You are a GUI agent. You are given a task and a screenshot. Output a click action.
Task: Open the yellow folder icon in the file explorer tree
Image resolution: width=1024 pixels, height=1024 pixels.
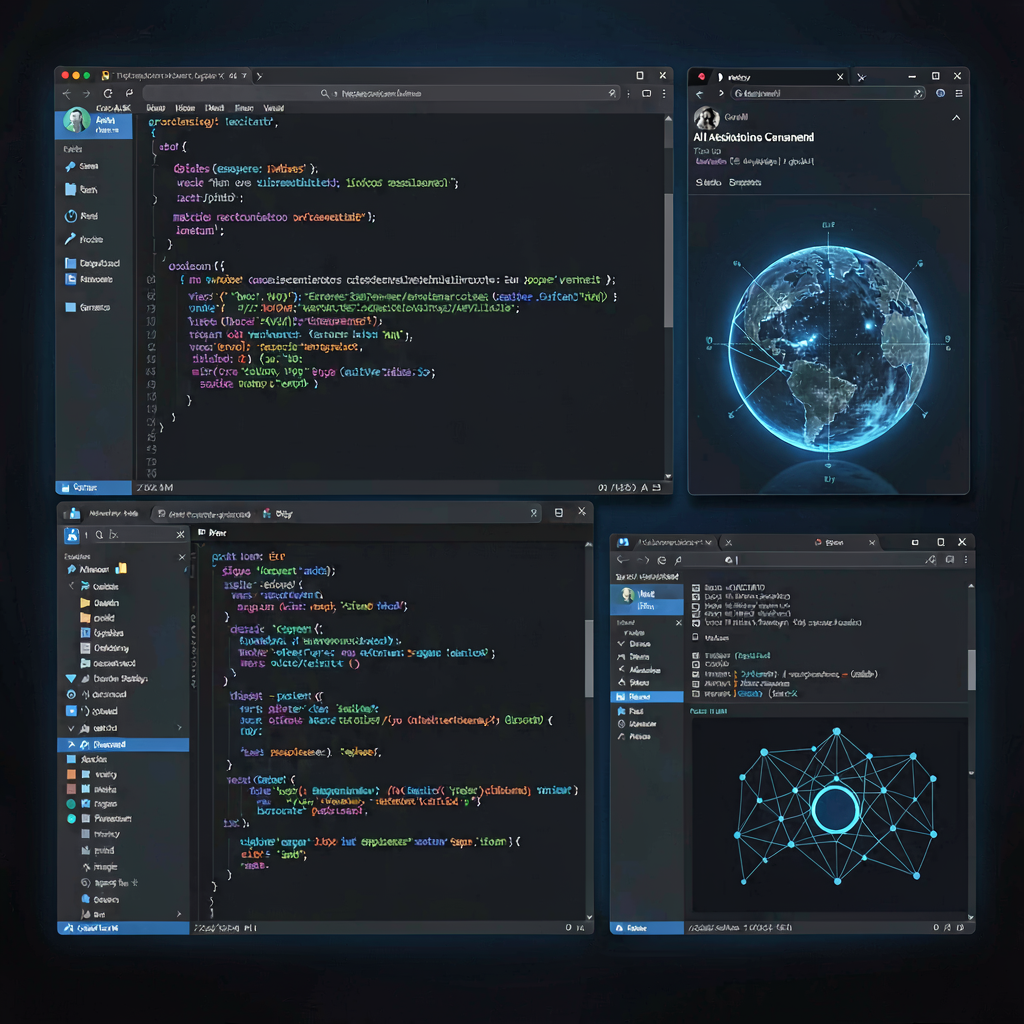[84, 603]
